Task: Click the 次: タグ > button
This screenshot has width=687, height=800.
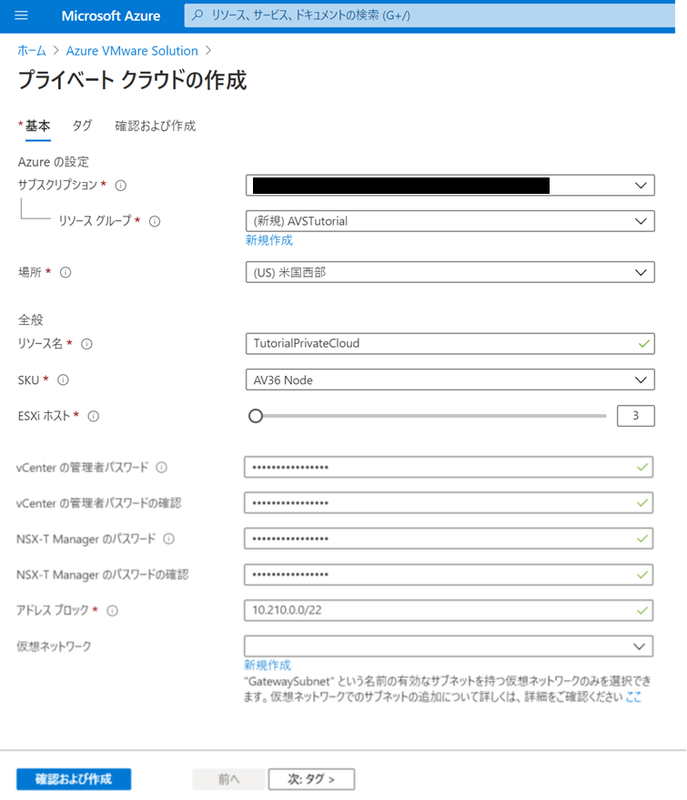Action: point(311,779)
